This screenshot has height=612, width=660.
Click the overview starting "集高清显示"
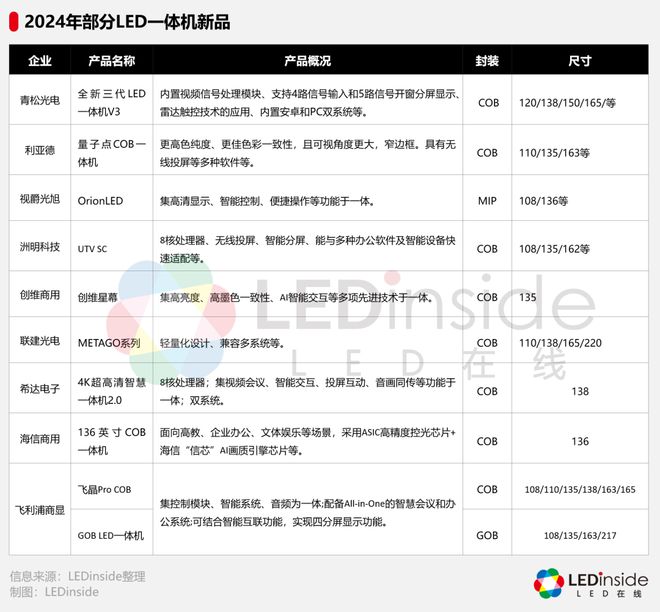pyautogui.click(x=267, y=201)
